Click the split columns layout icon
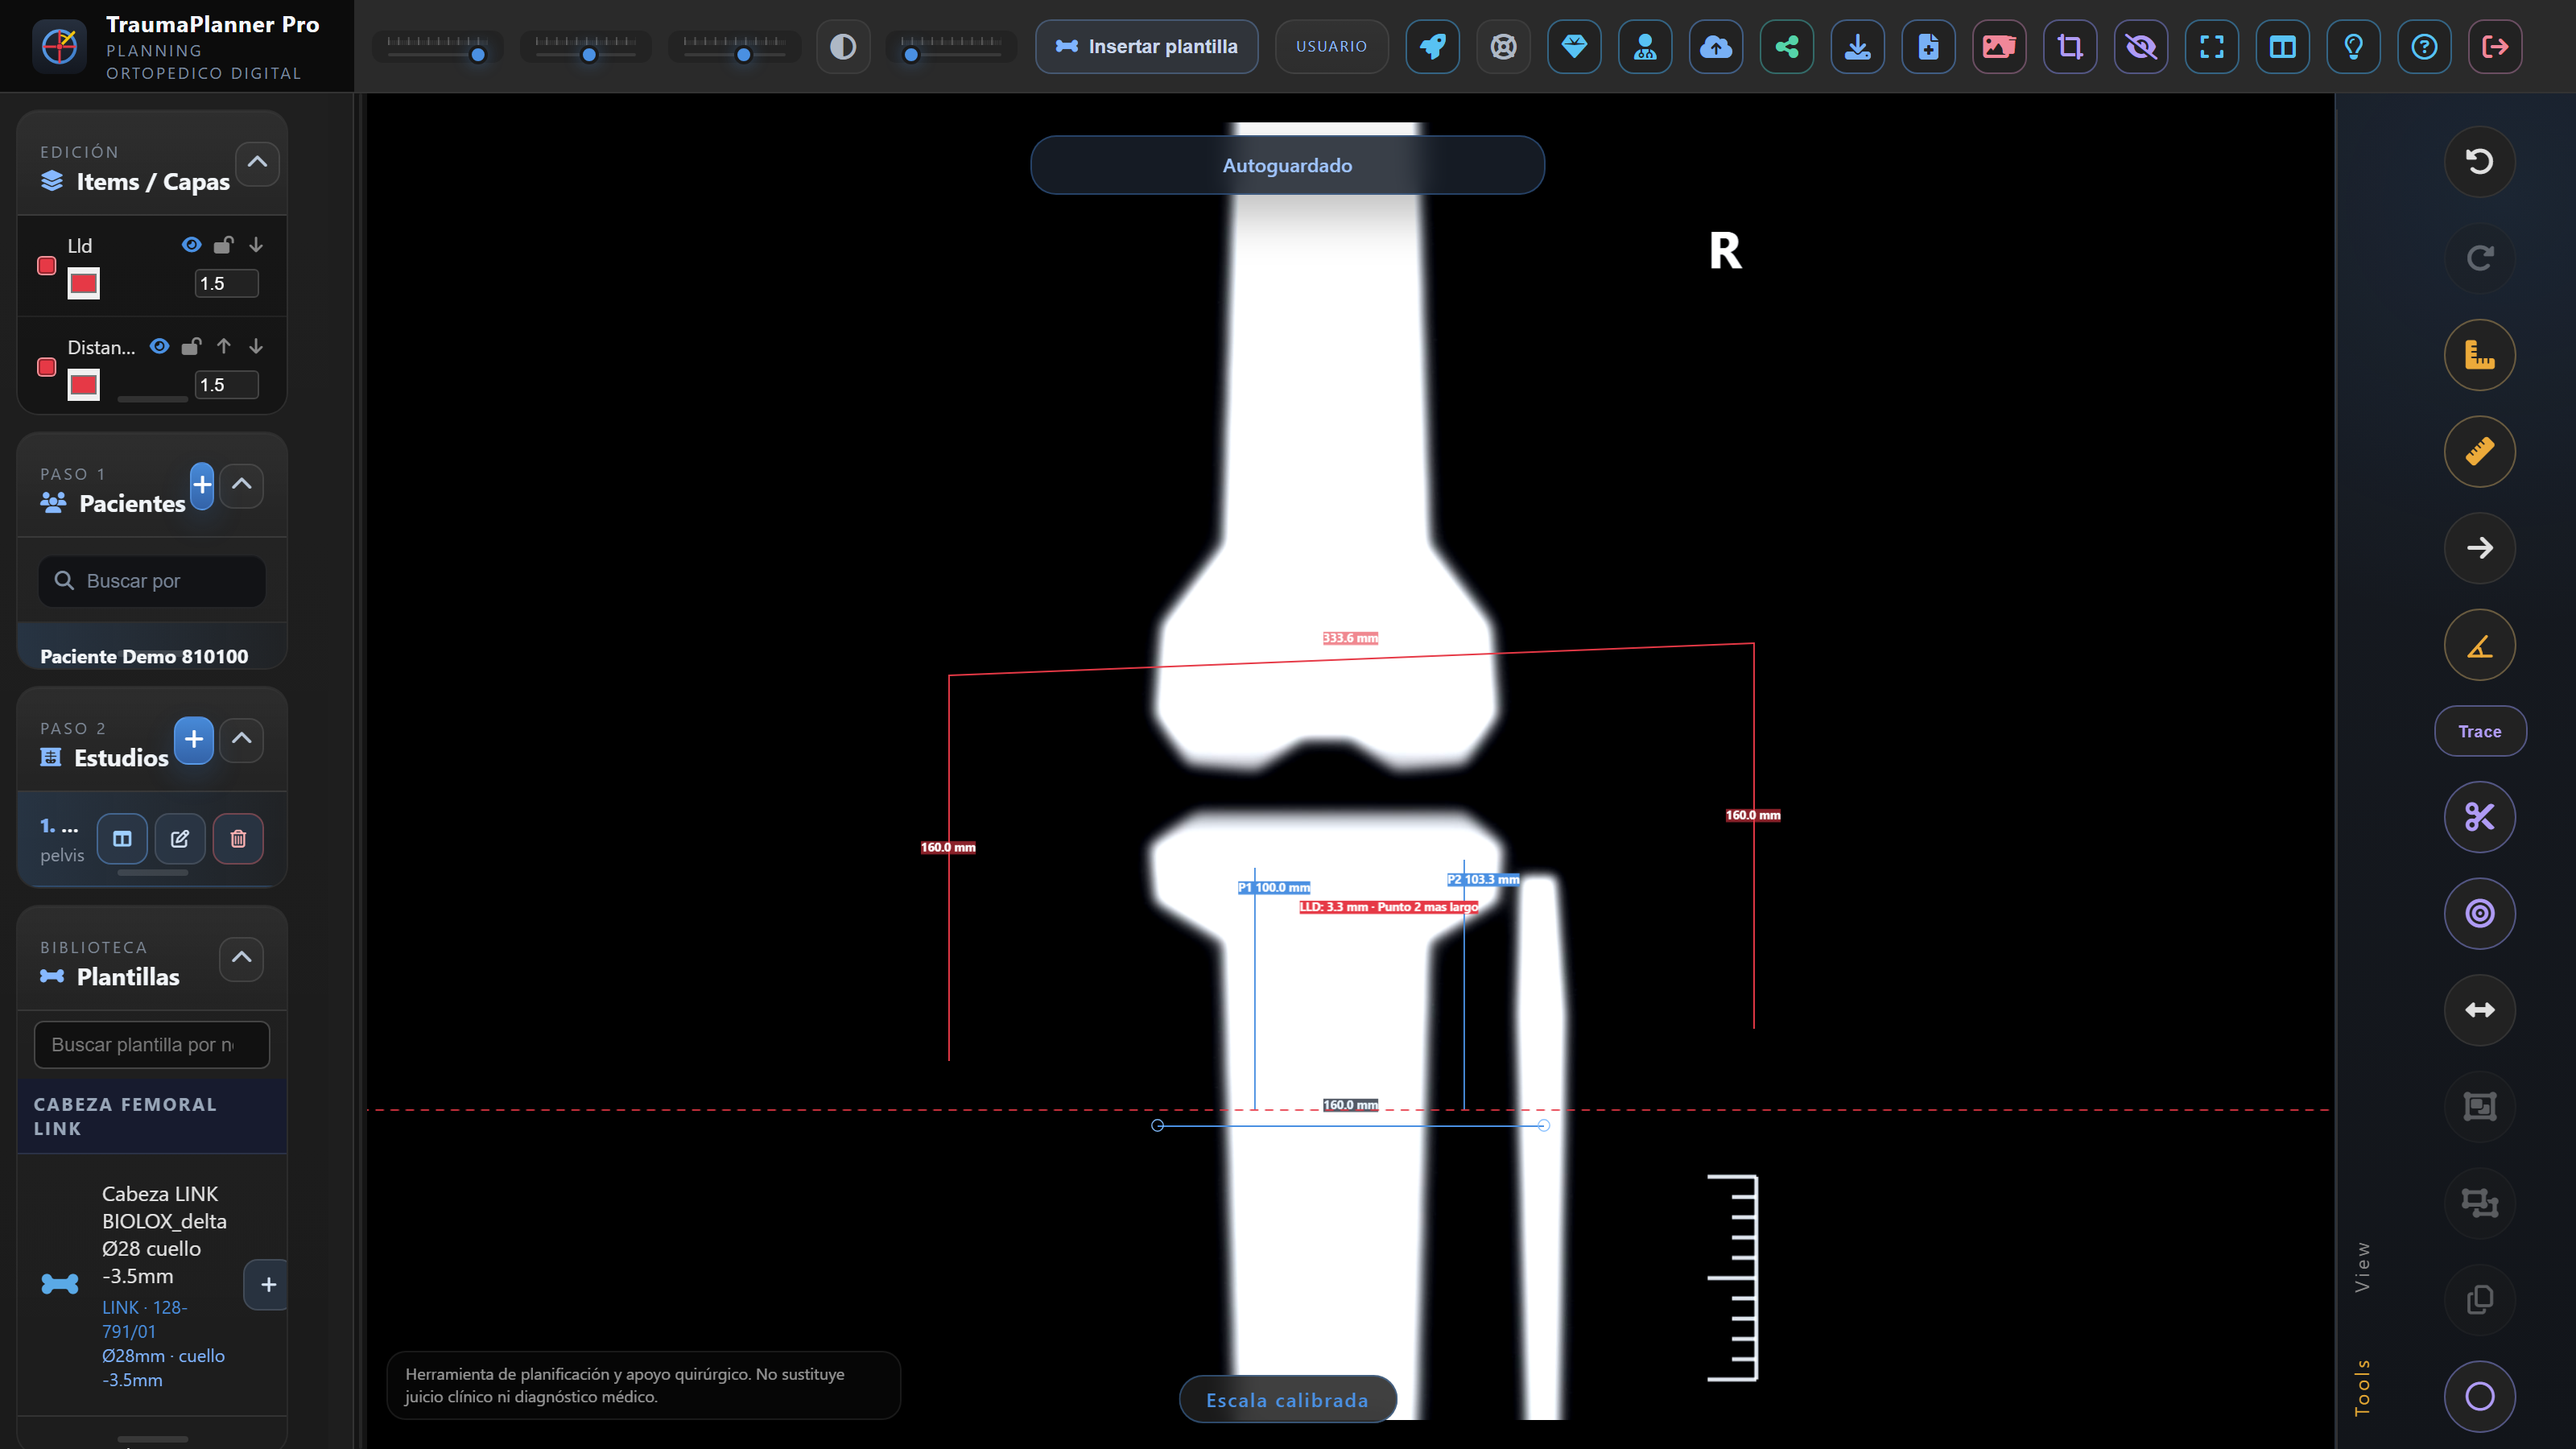 coord(2283,47)
